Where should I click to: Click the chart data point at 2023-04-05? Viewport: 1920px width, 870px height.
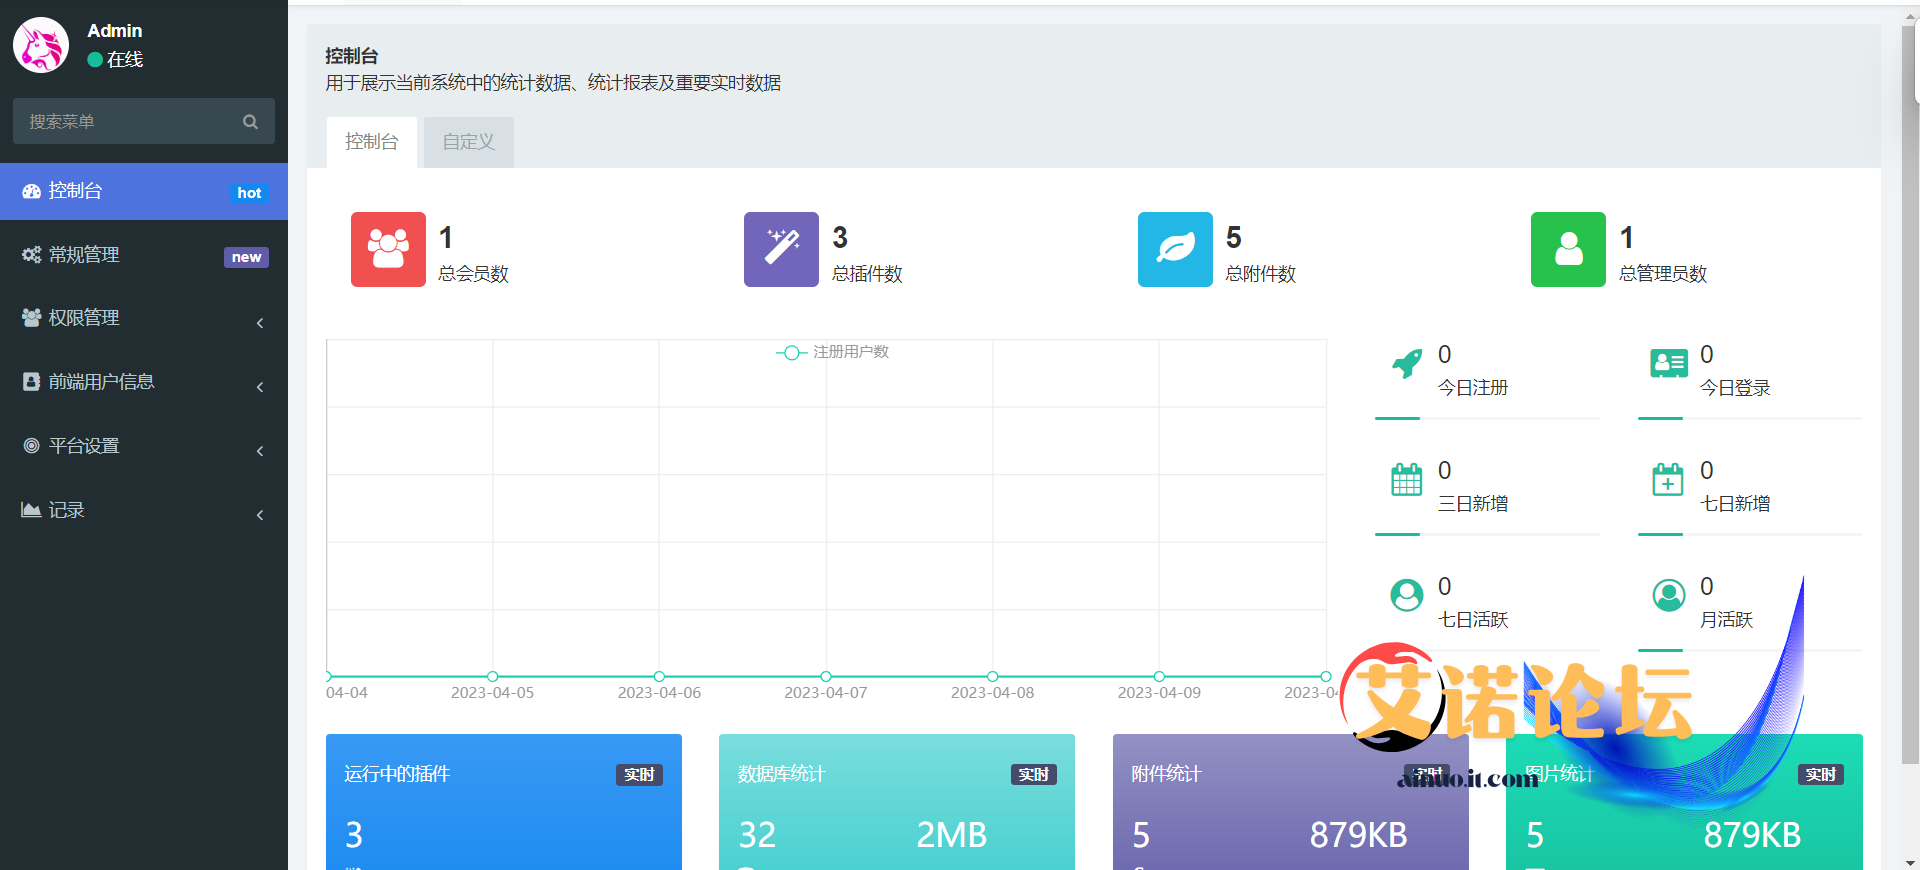coord(492,677)
